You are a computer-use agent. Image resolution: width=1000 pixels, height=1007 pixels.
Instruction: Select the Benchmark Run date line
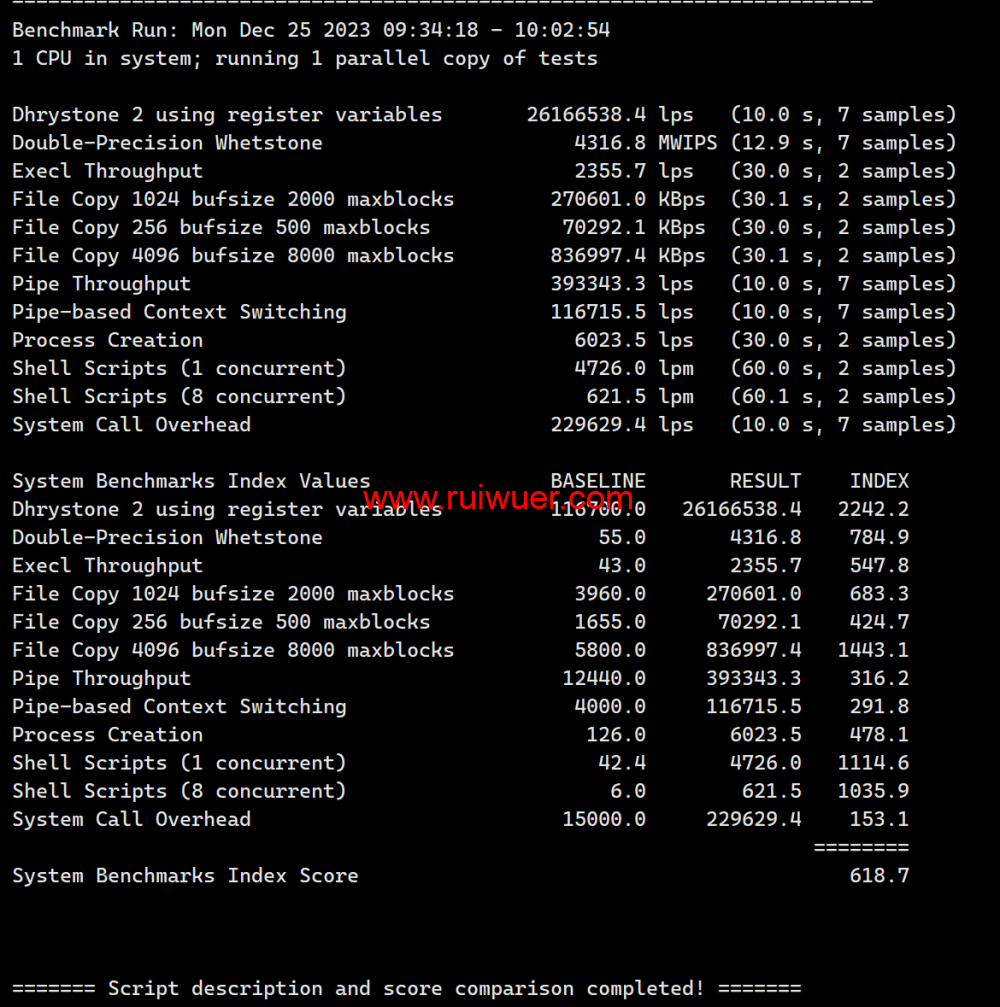click(x=311, y=30)
